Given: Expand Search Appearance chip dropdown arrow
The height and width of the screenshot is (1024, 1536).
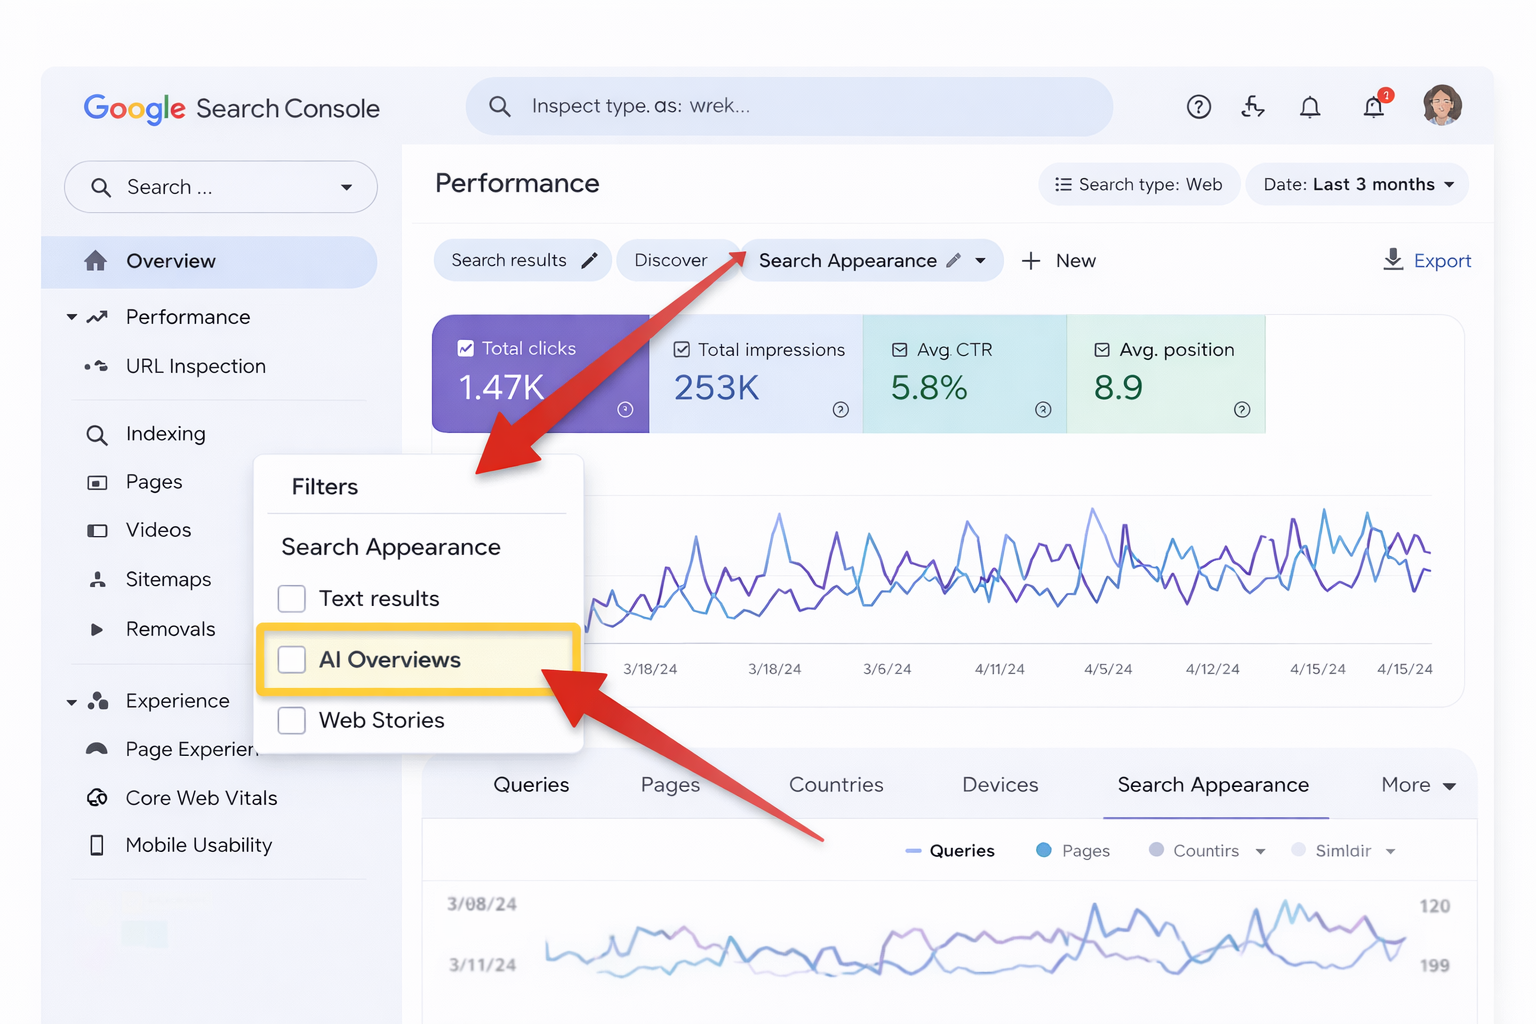Looking at the screenshot, I should (981, 261).
